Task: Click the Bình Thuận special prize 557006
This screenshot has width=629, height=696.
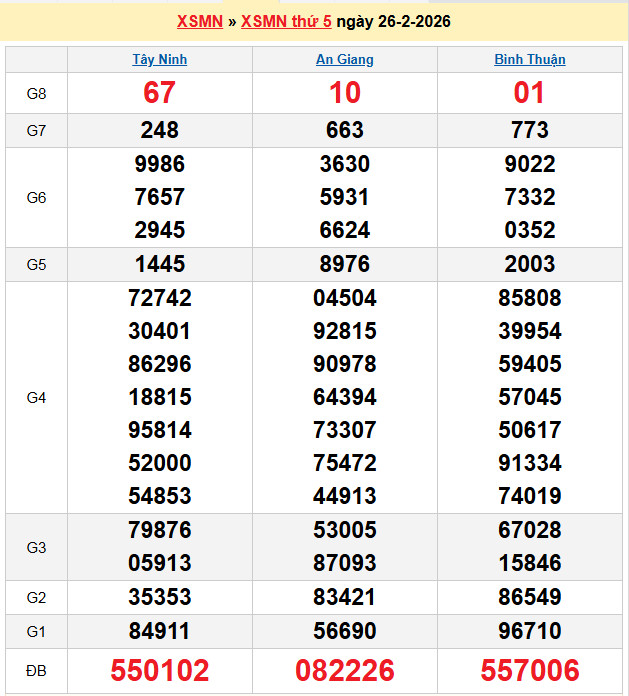Action: [530, 670]
